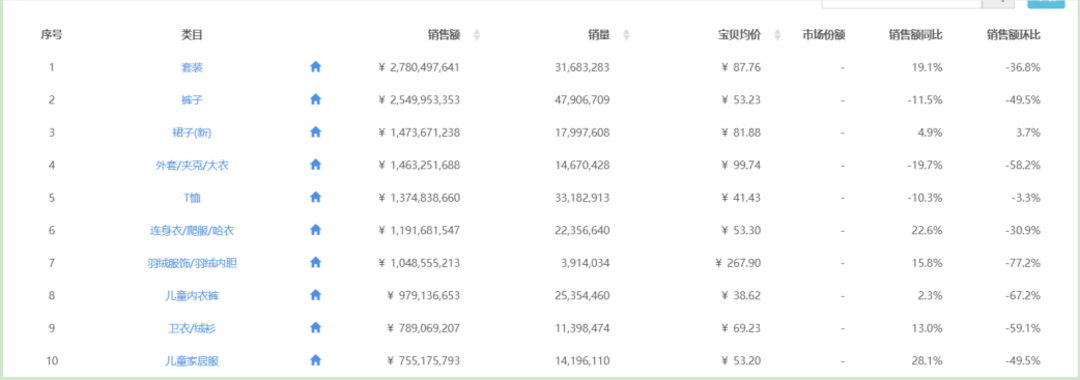The image size is (1080, 380).
Task: Click the home icon in the 裤子 row
Action: pos(315,99)
